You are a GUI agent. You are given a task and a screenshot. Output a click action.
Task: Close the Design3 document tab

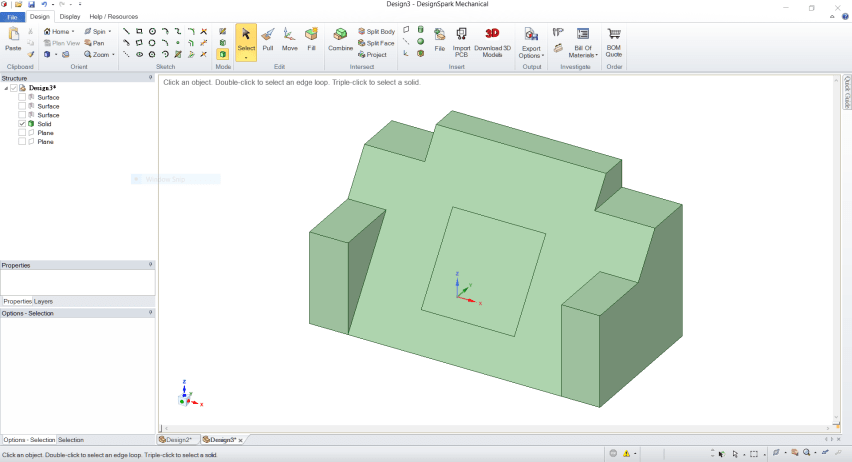click(x=240, y=440)
